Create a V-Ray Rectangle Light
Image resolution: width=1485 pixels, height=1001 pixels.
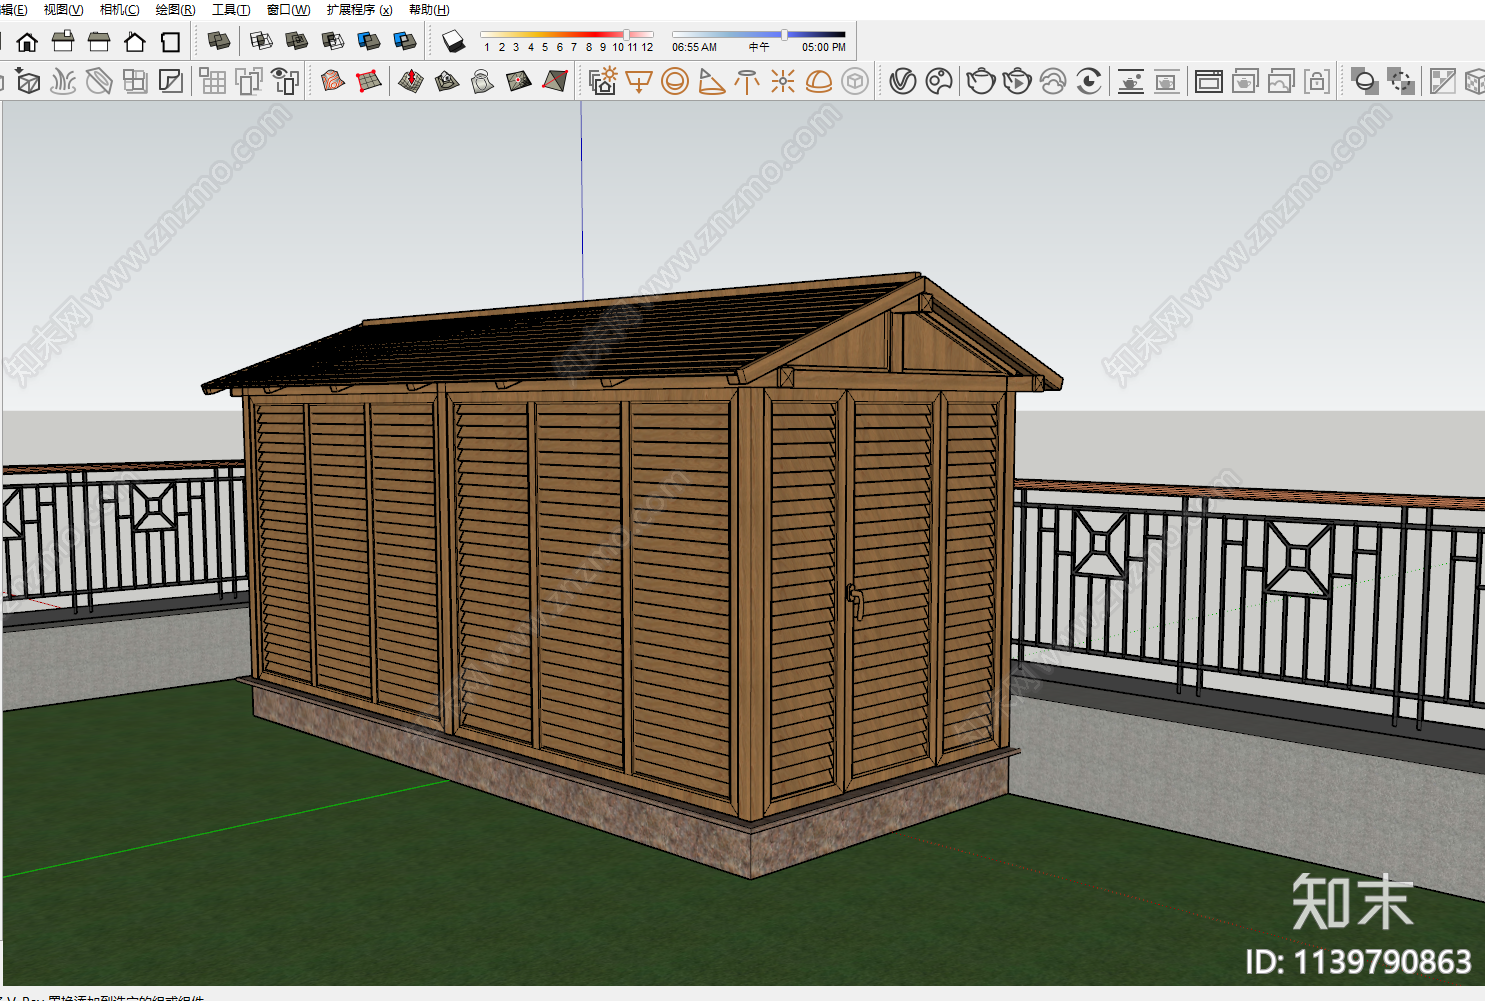[x=639, y=81]
